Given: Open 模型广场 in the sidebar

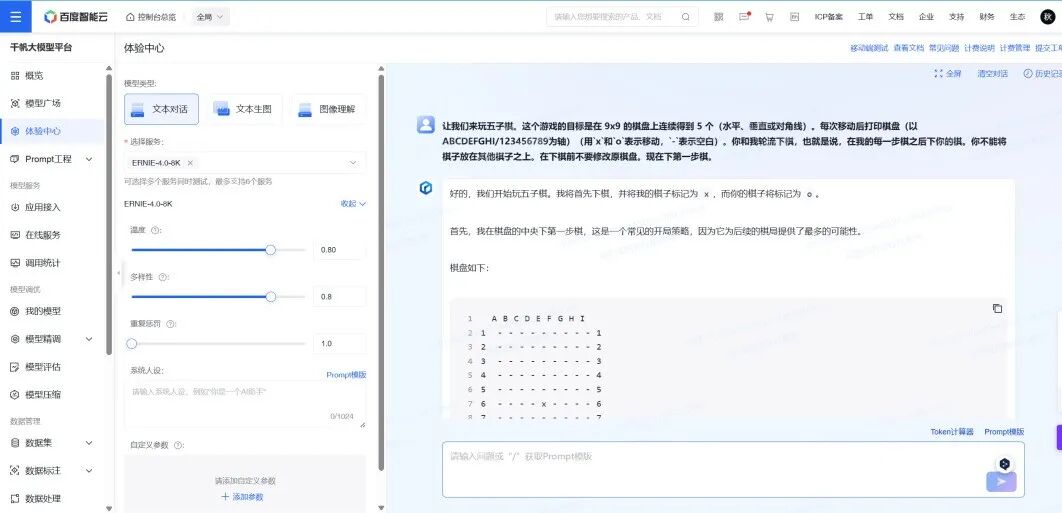Looking at the screenshot, I should (42, 104).
